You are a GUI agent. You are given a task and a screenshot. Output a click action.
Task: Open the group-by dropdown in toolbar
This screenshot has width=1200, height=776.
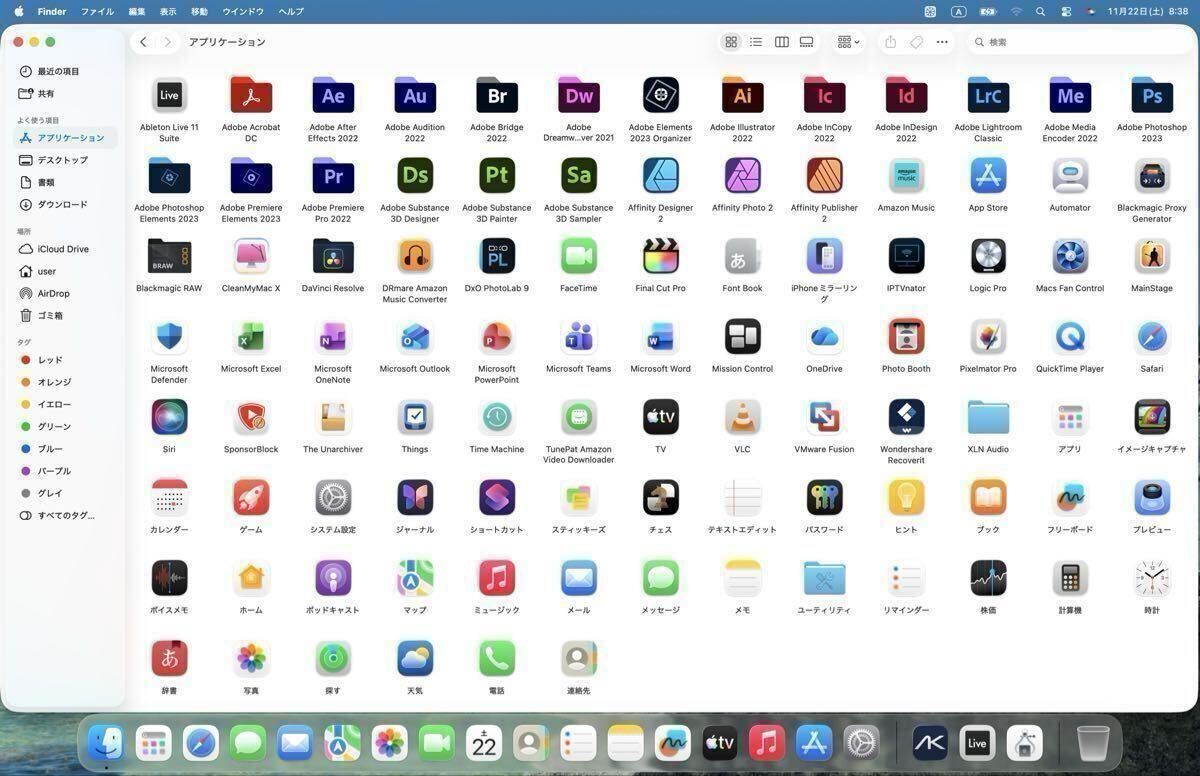point(849,42)
